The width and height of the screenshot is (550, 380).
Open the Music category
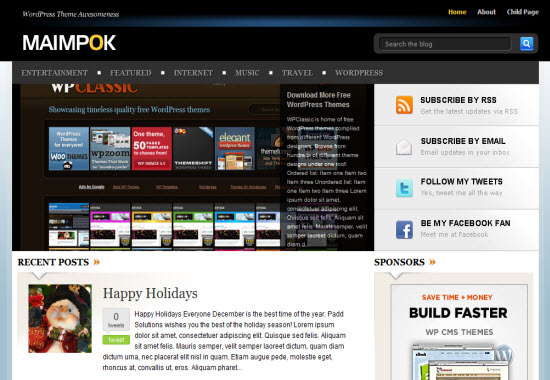pos(247,73)
